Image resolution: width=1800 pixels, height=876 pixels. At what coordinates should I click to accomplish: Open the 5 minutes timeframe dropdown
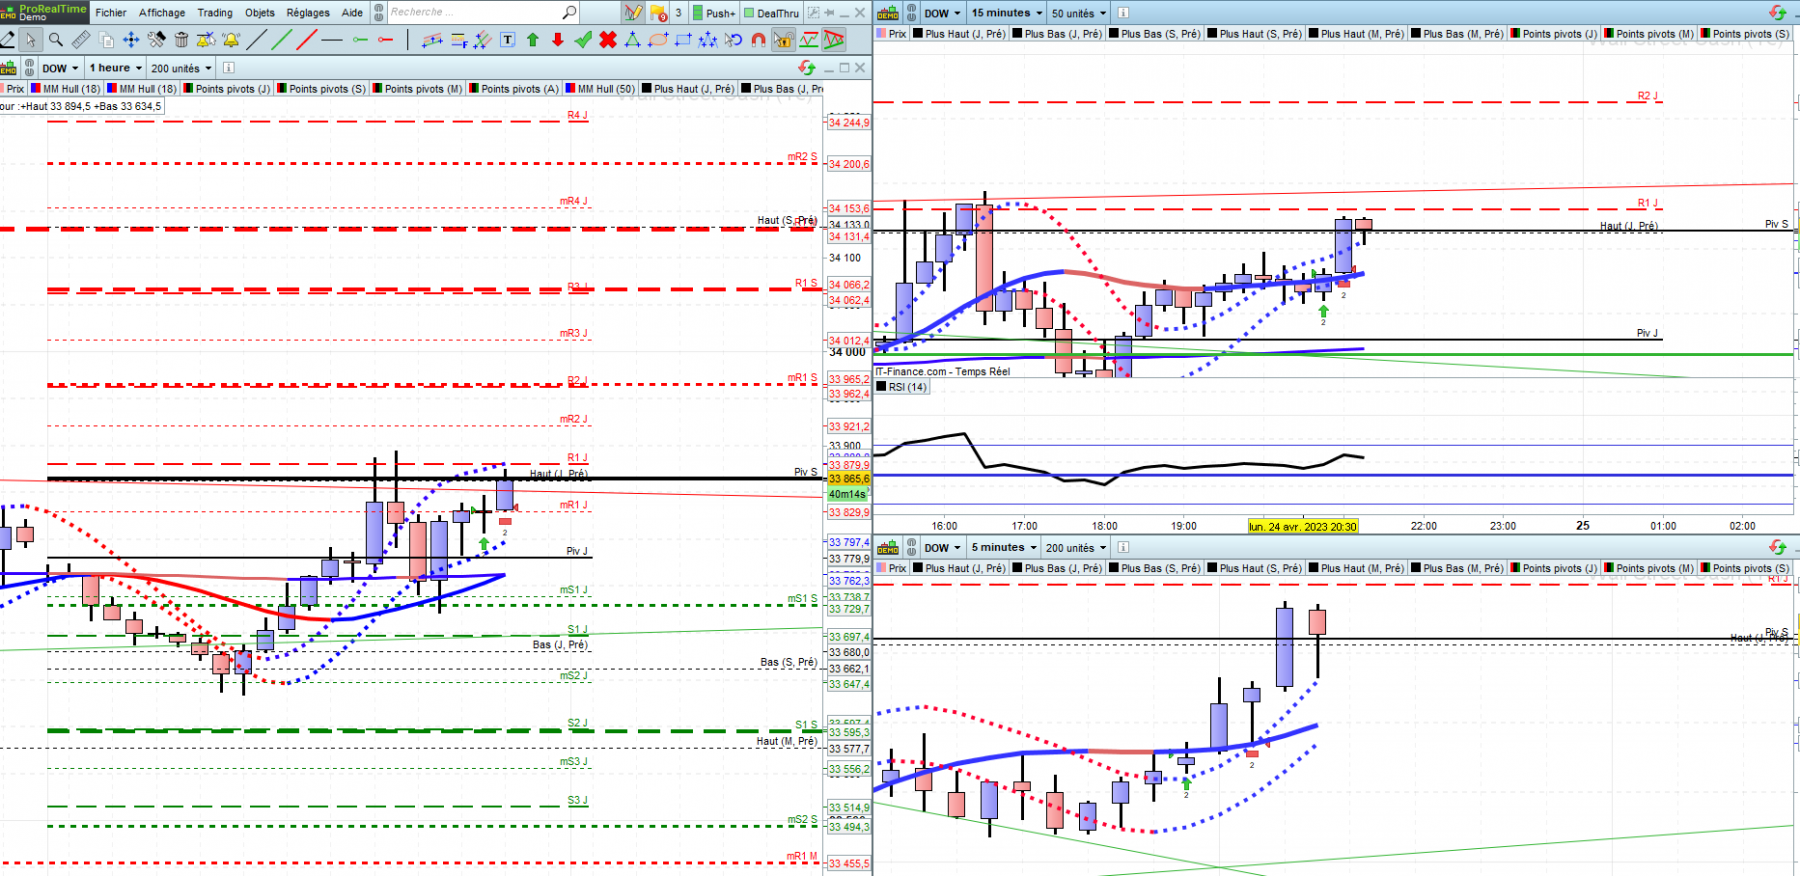pyautogui.click(x=1004, y=547)
